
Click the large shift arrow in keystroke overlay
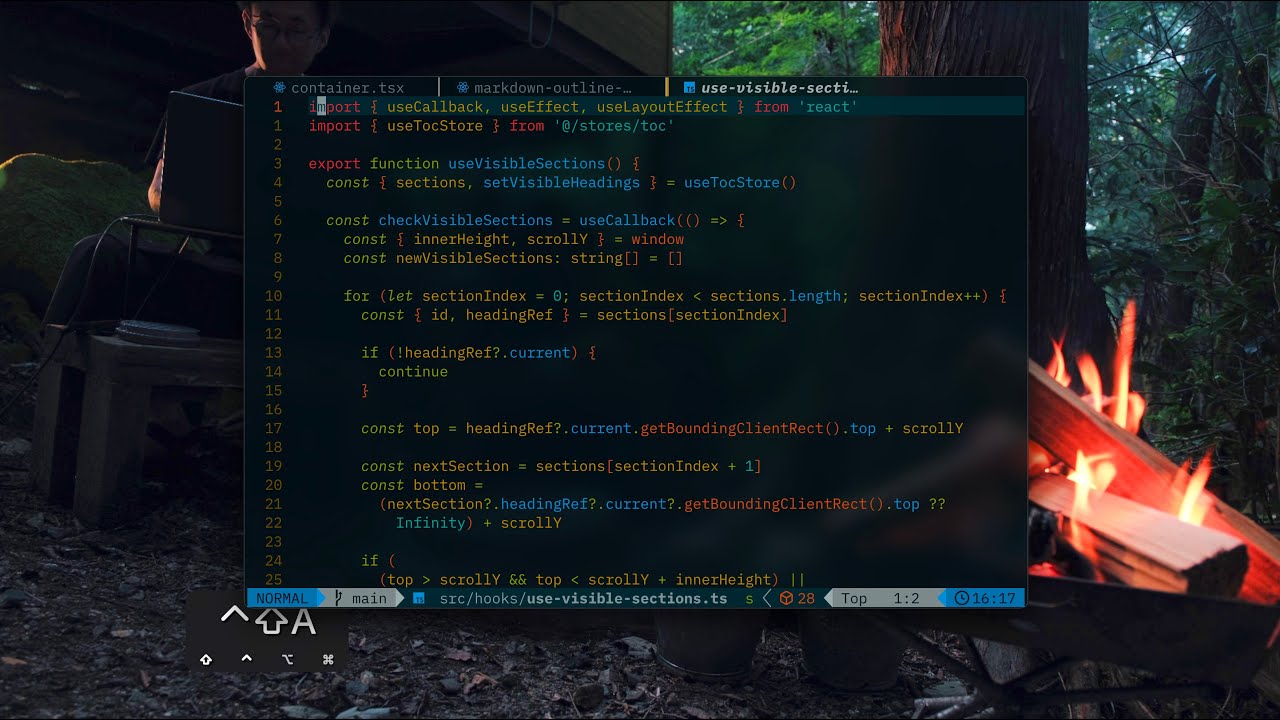[x=271, y=621]
